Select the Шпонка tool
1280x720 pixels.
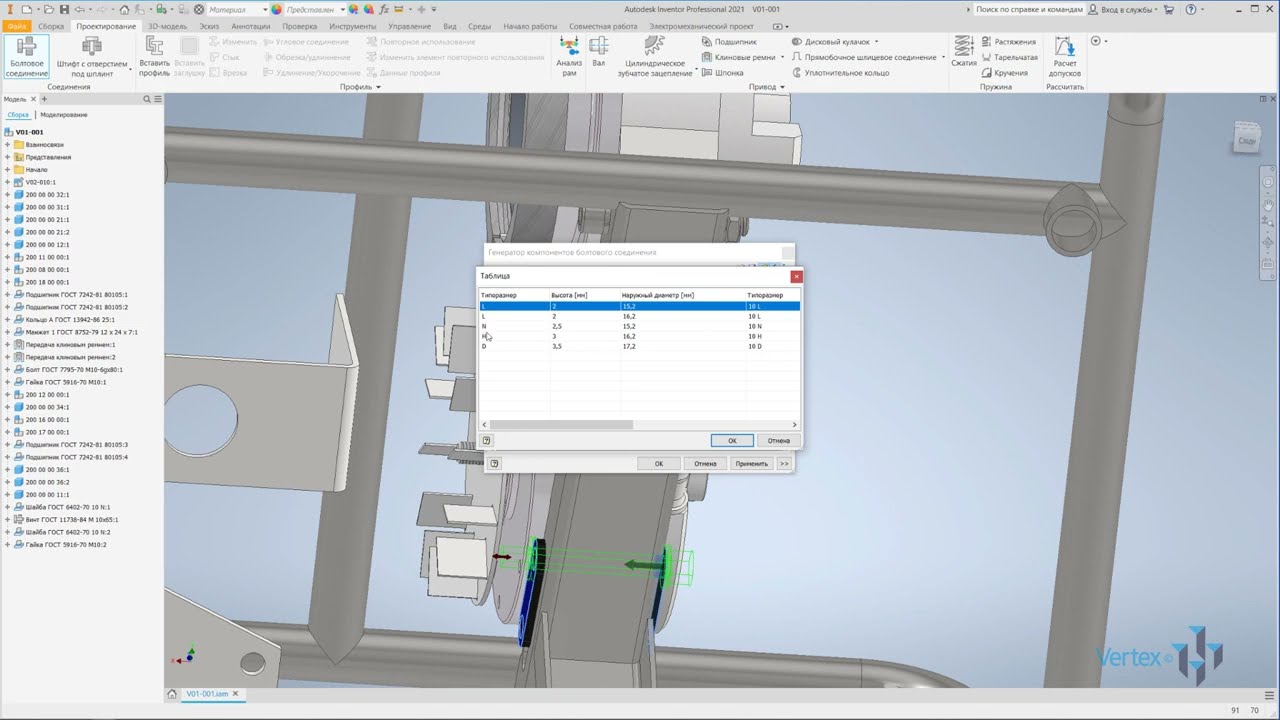[721, 73]
